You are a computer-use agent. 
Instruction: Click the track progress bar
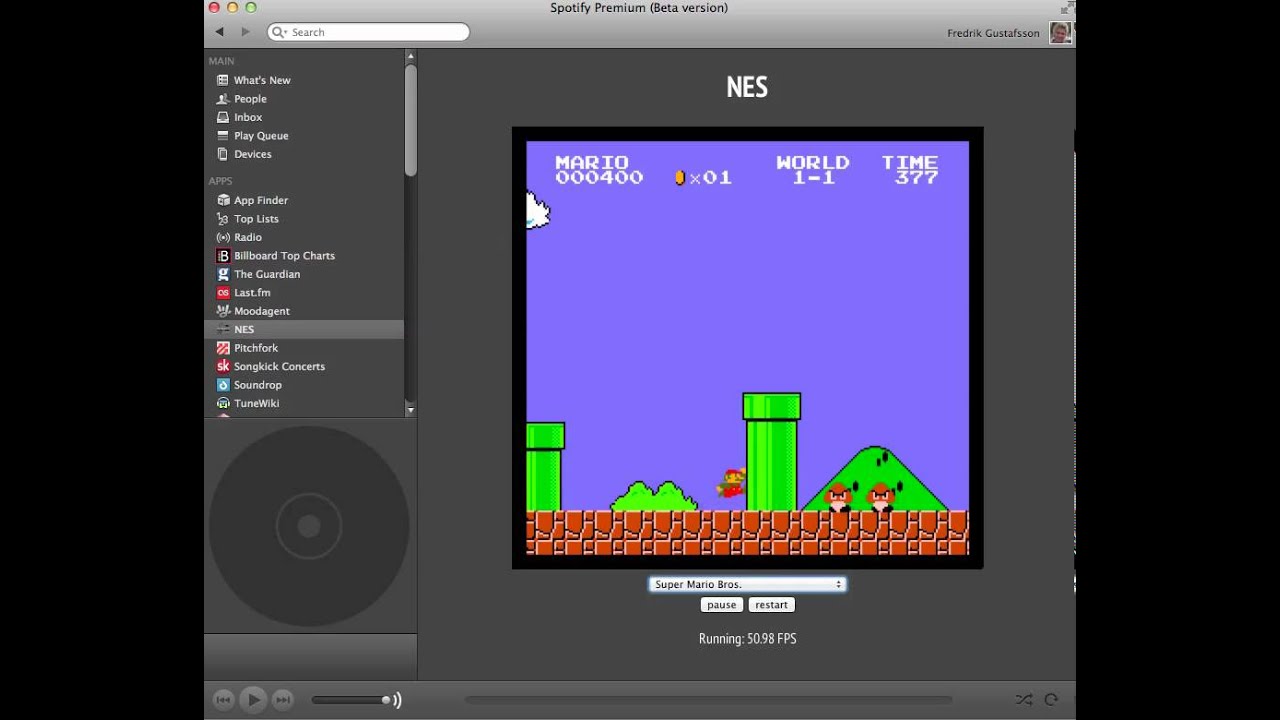click(708, 700)
